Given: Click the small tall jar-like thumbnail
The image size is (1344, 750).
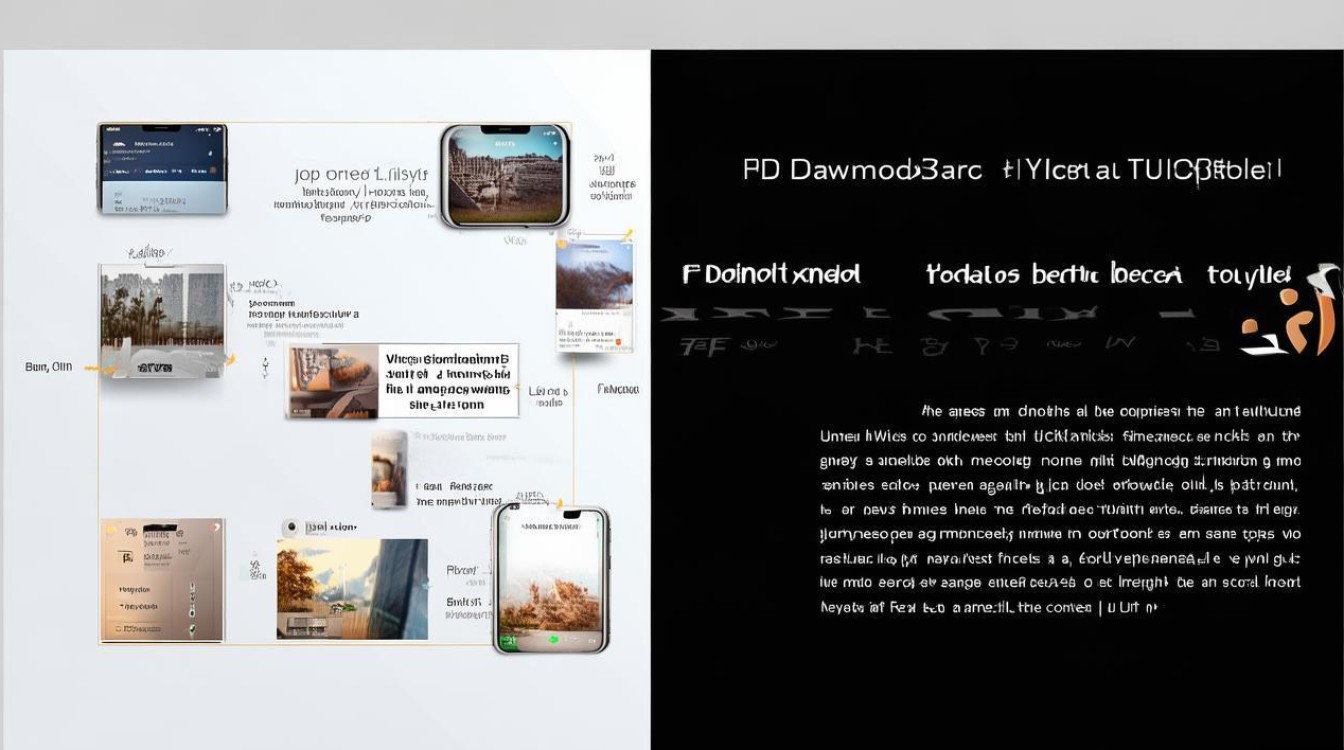Looking at the screenshot, I should [388, 470].
